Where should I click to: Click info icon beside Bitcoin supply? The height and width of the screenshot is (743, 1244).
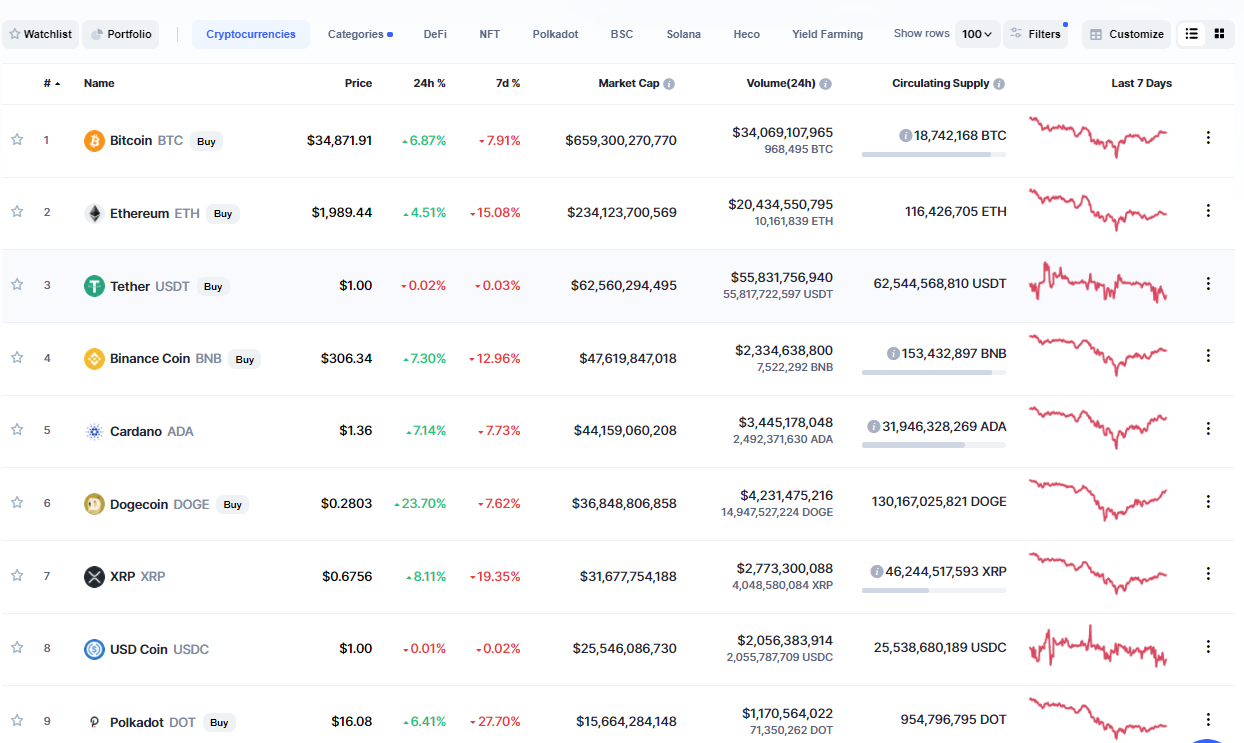tap(905, 135)
